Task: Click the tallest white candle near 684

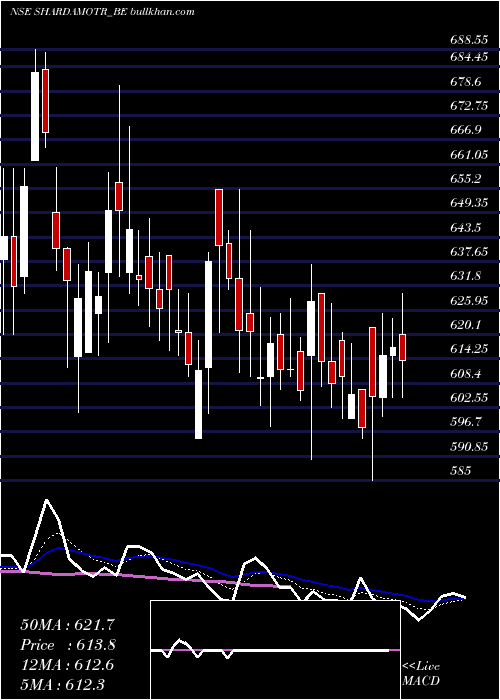Action: [x=35, y=116]
